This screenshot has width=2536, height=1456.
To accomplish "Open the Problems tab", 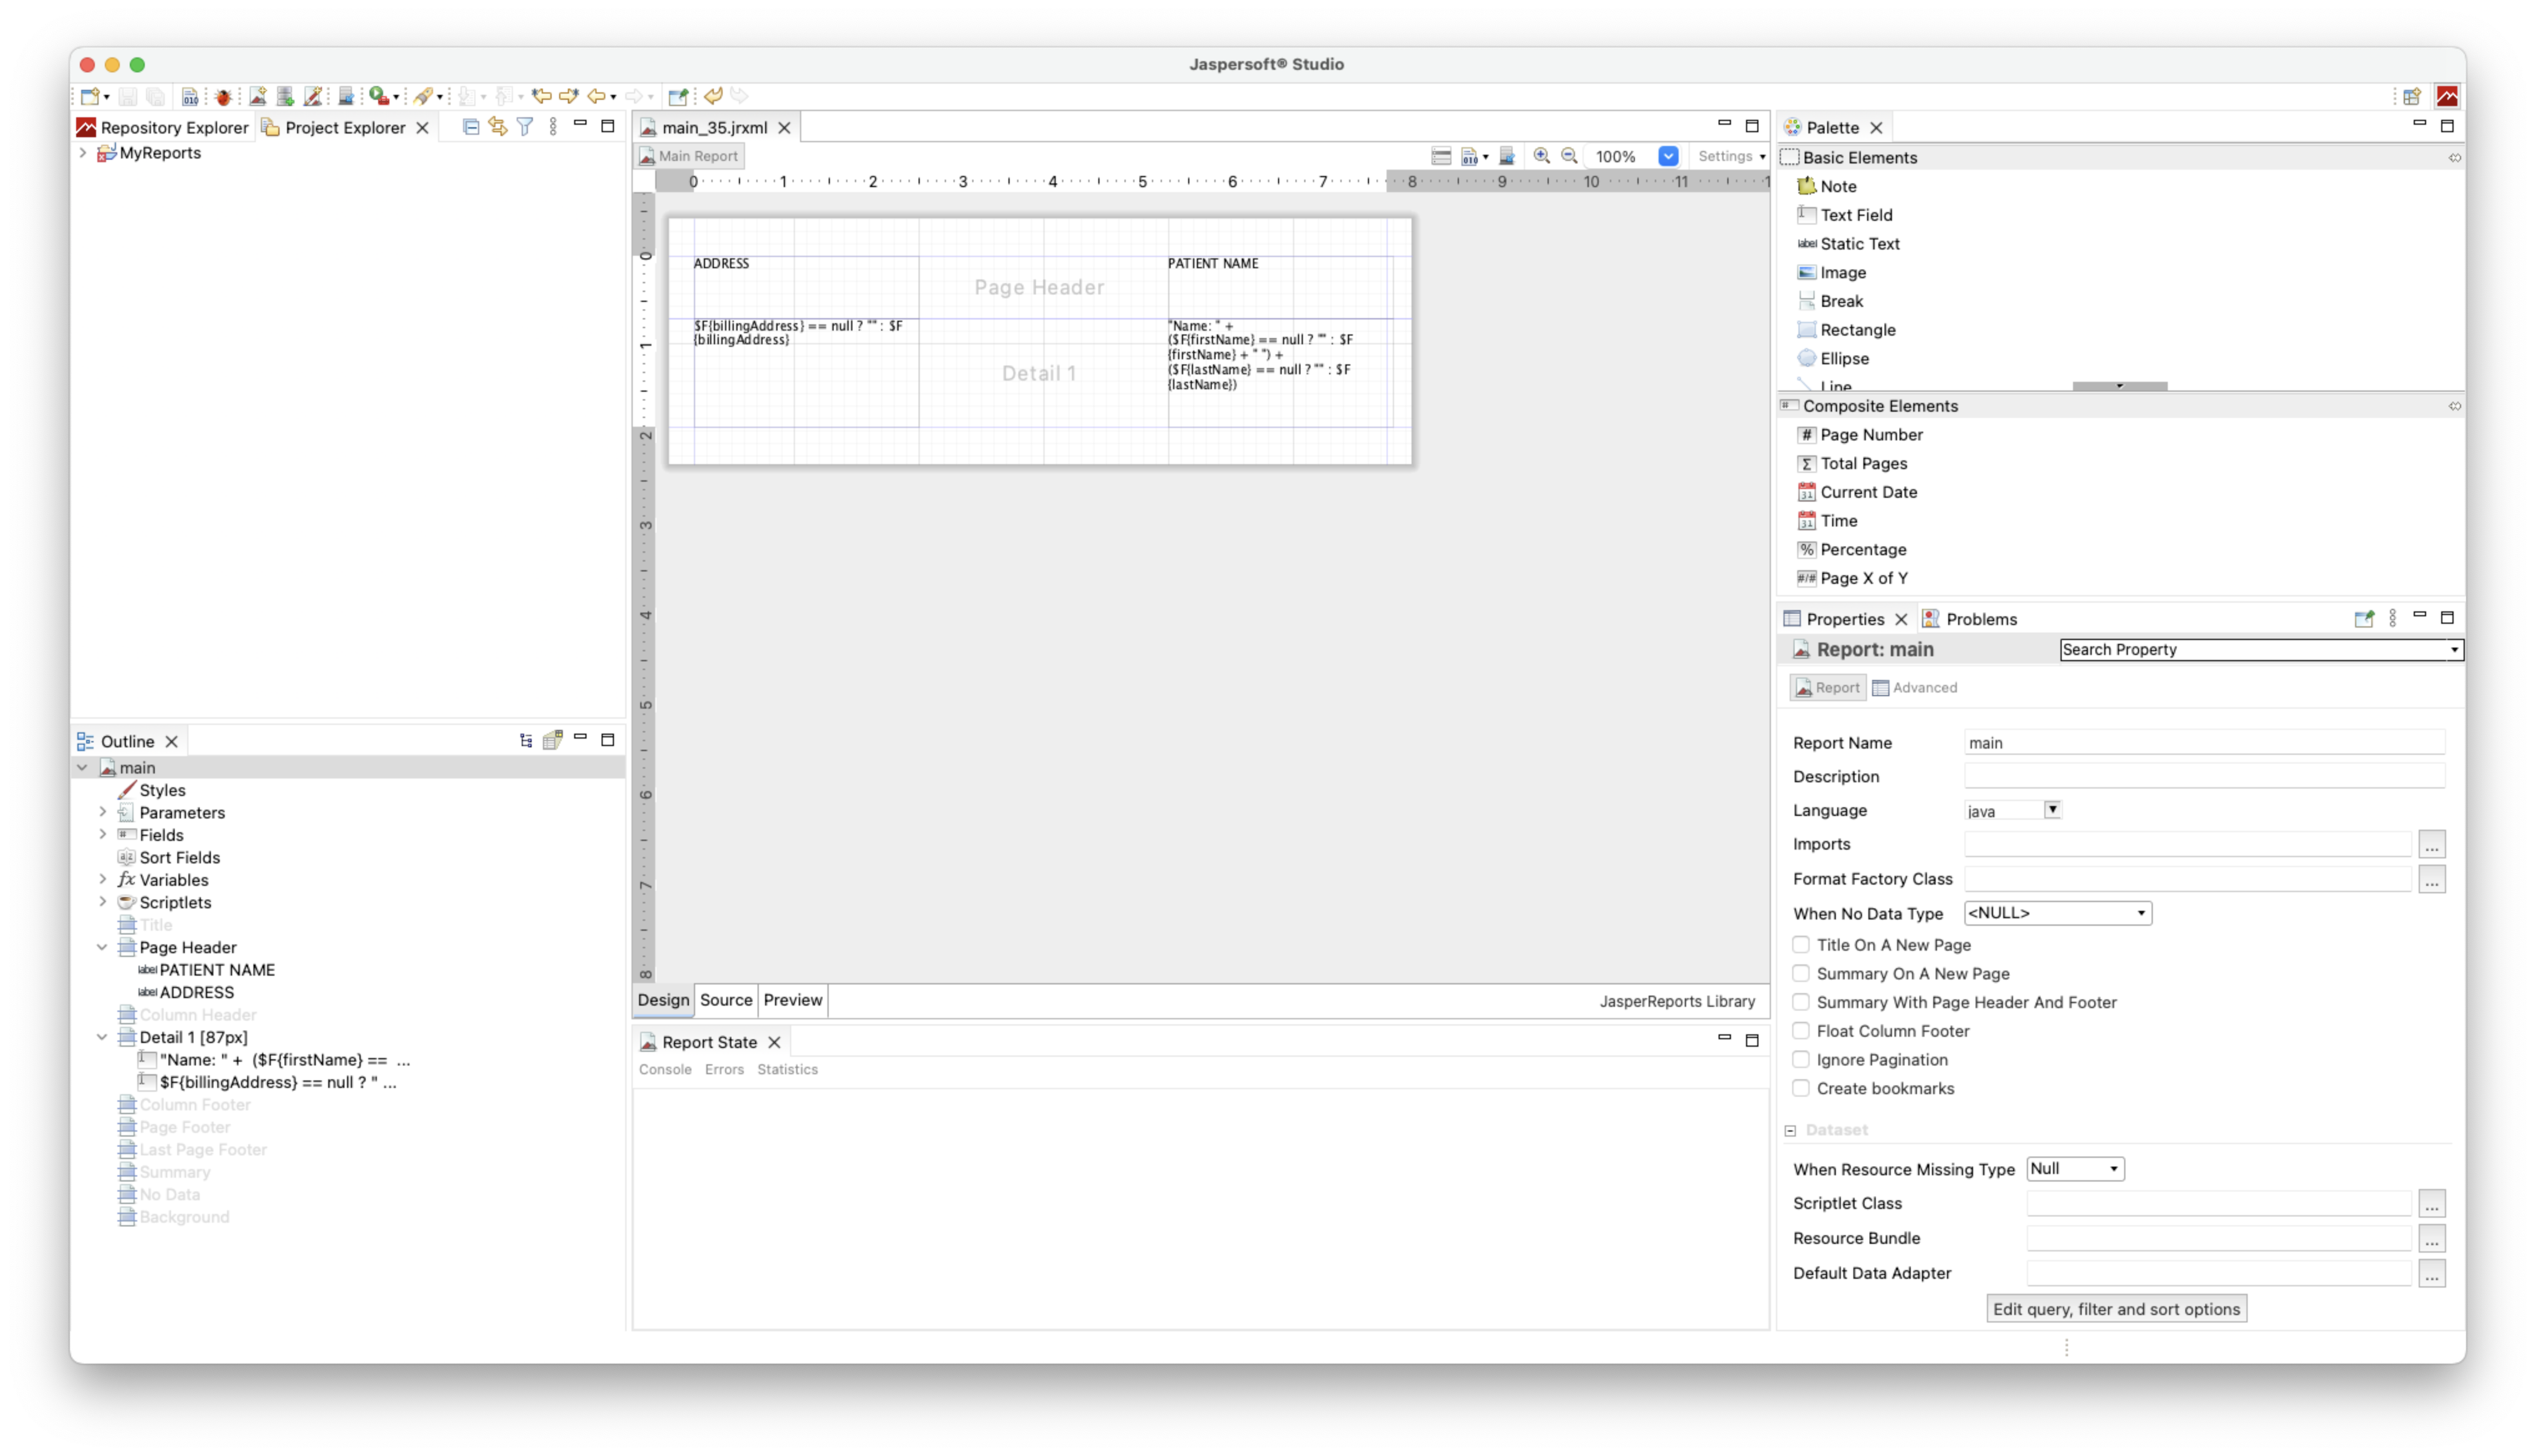I will (1980, 619).
